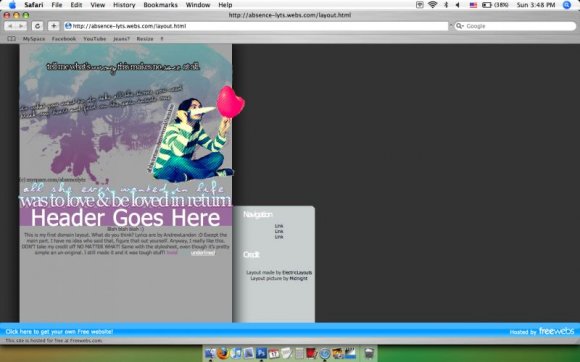Screen dimensions: 580x362
Task: Click the Safari compass icon in the Dock
Action: 325,353
